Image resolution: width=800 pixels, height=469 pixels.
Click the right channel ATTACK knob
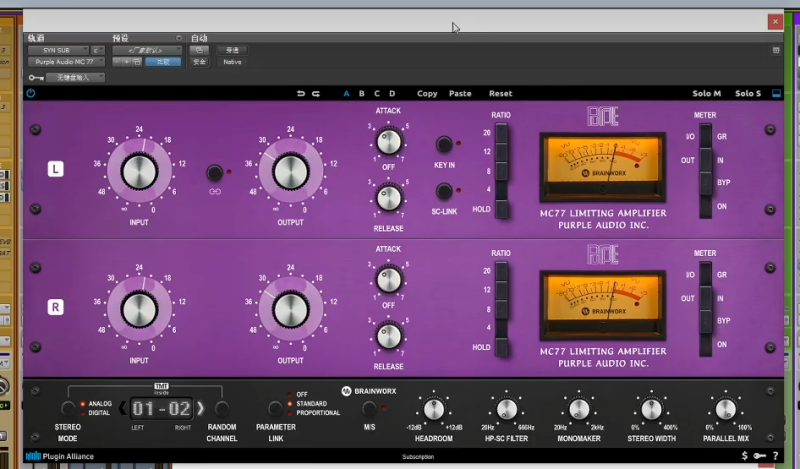tap(388, 280)
